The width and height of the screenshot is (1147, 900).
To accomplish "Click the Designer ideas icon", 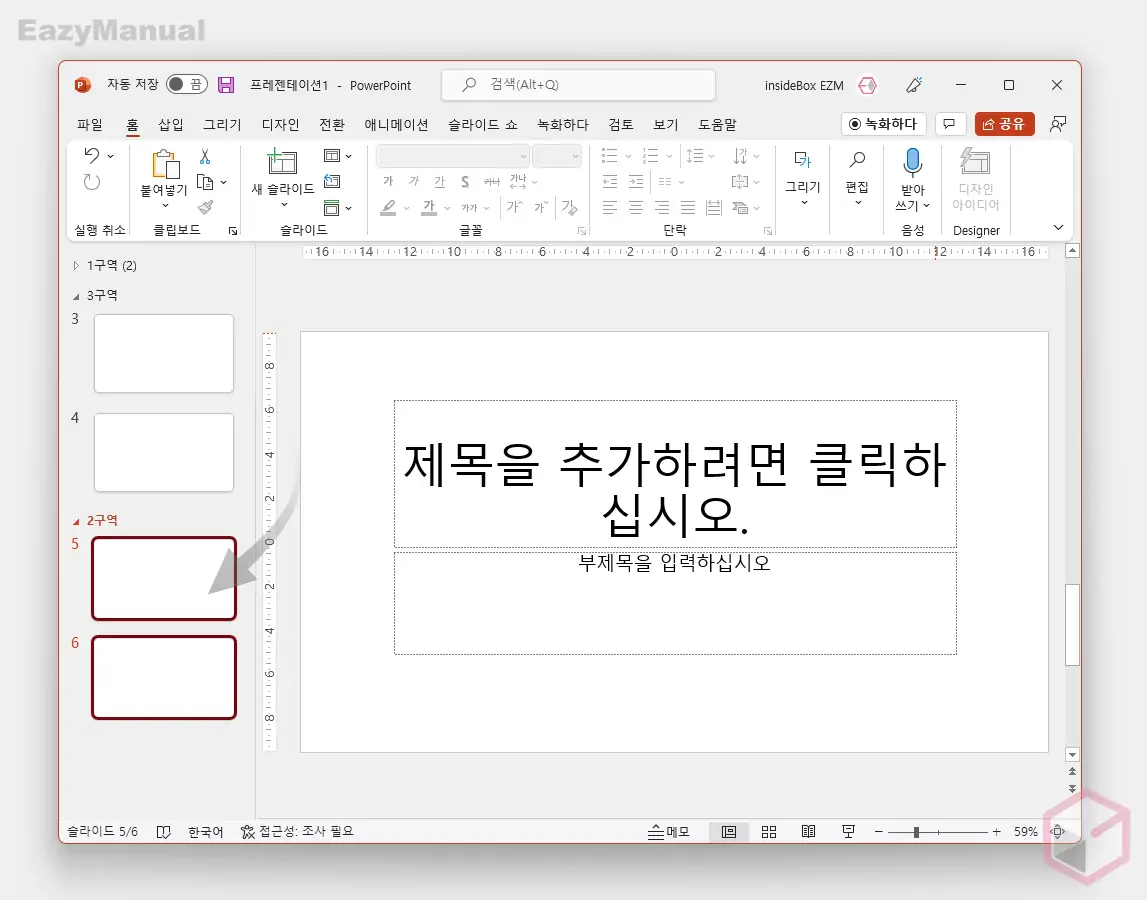I will 975,161.
